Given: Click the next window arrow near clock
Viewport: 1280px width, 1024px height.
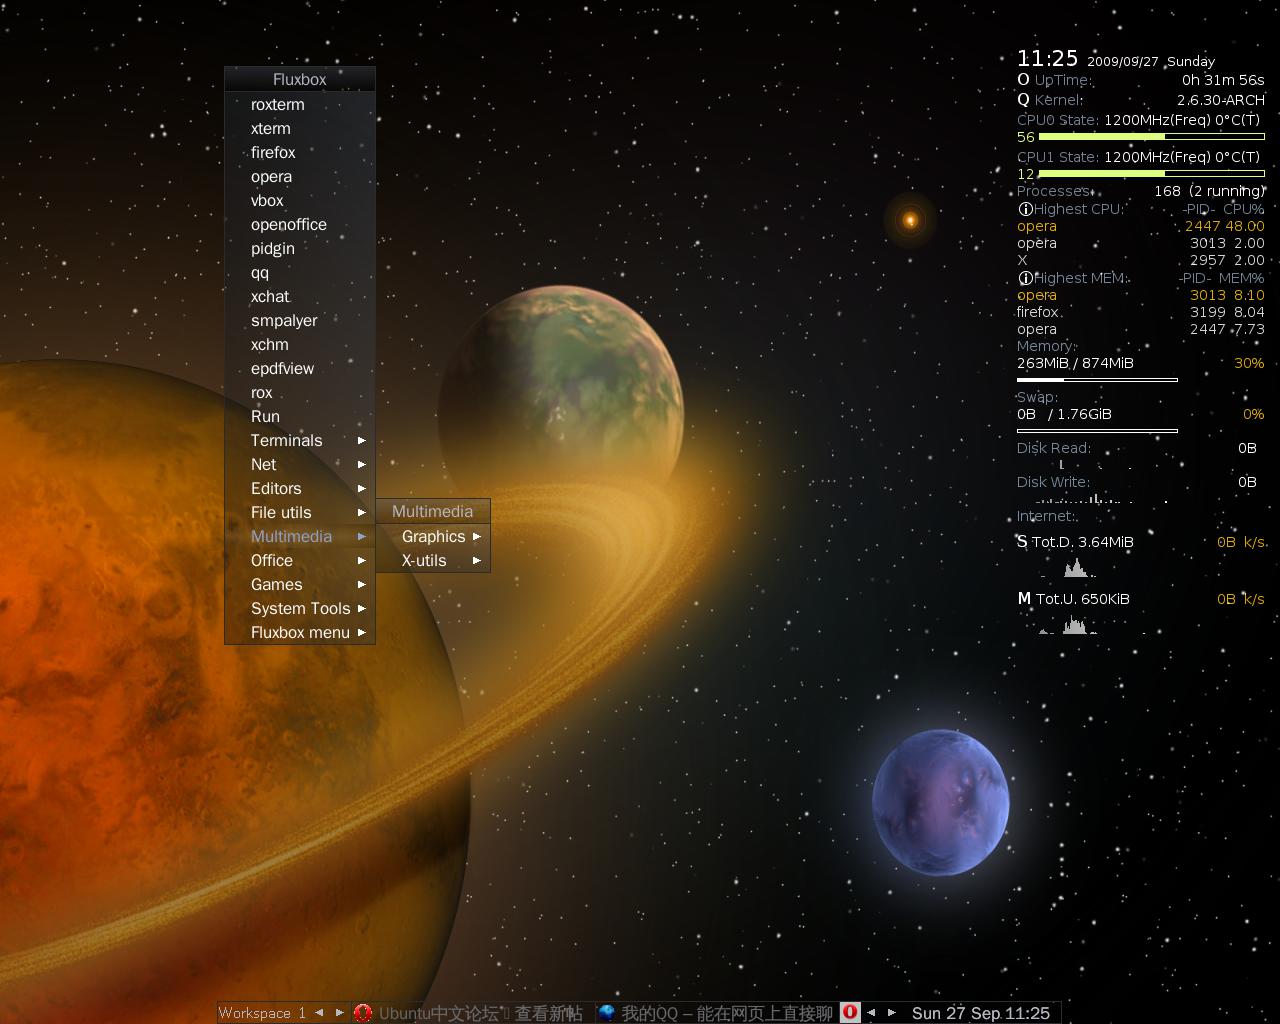Looking at the screenshot, I should click(x=891, y=1012).
